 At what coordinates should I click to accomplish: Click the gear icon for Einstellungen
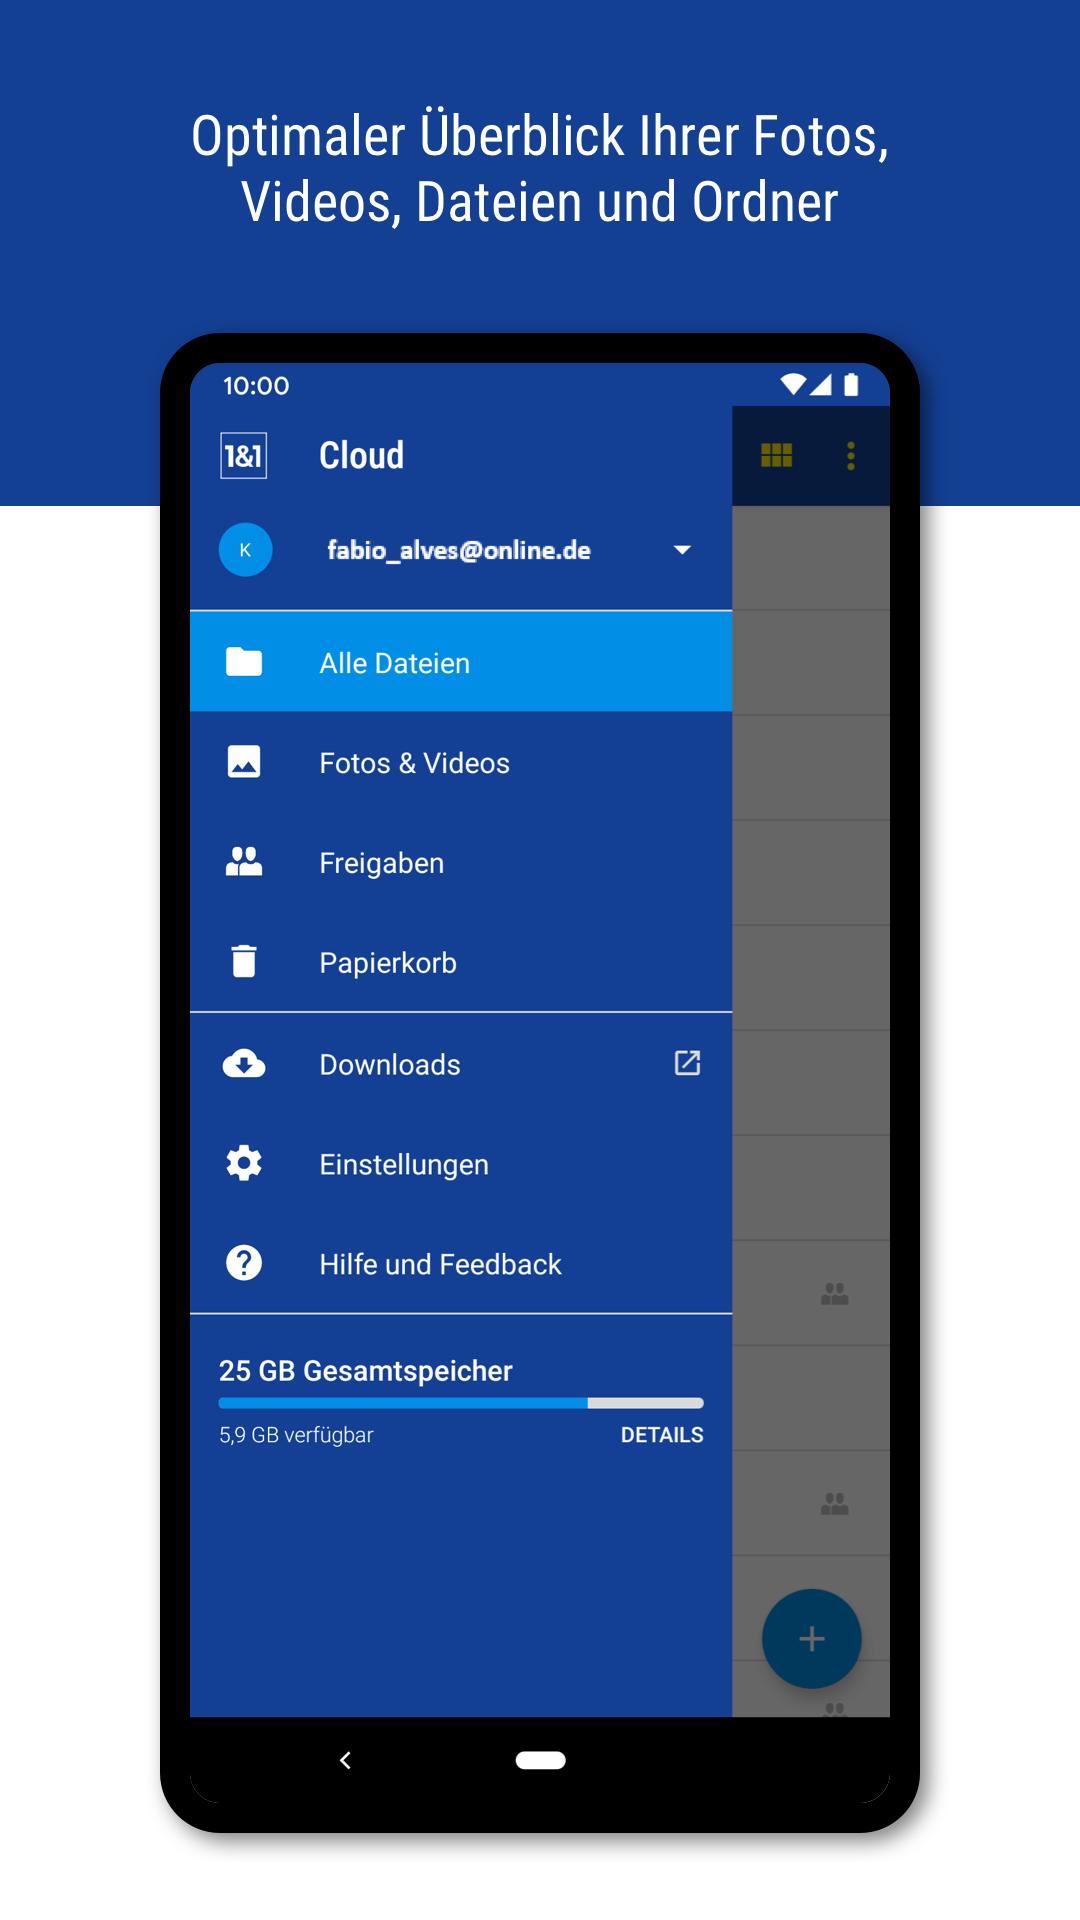click(244, 1163)
